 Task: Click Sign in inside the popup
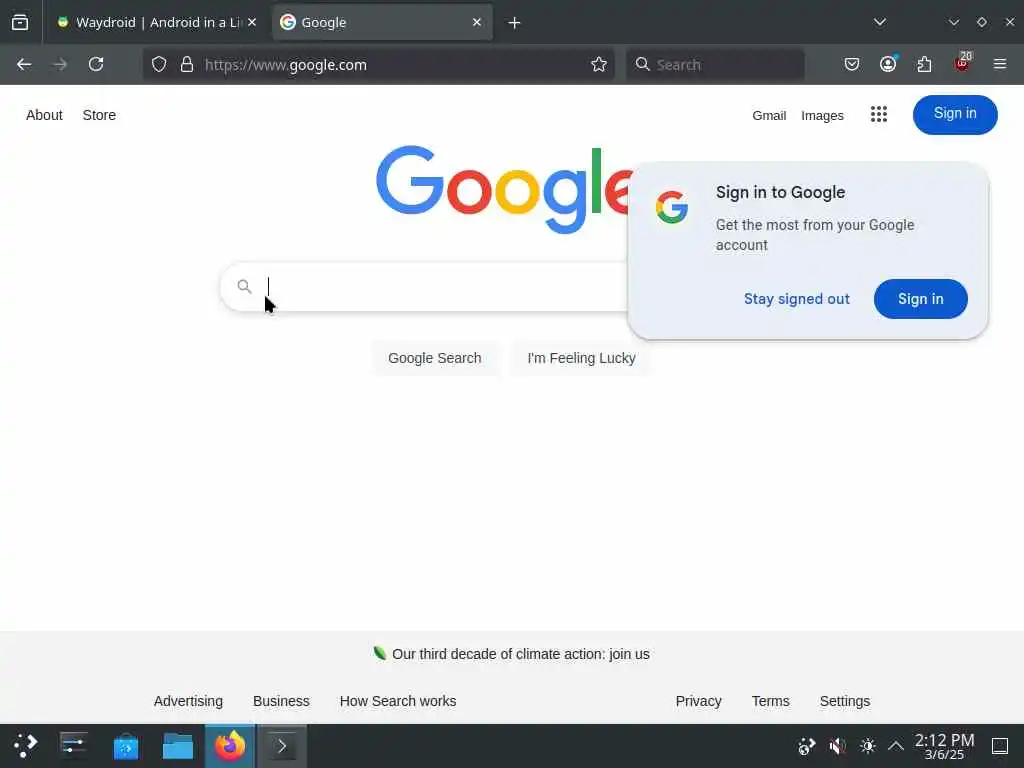coord(921,299)
